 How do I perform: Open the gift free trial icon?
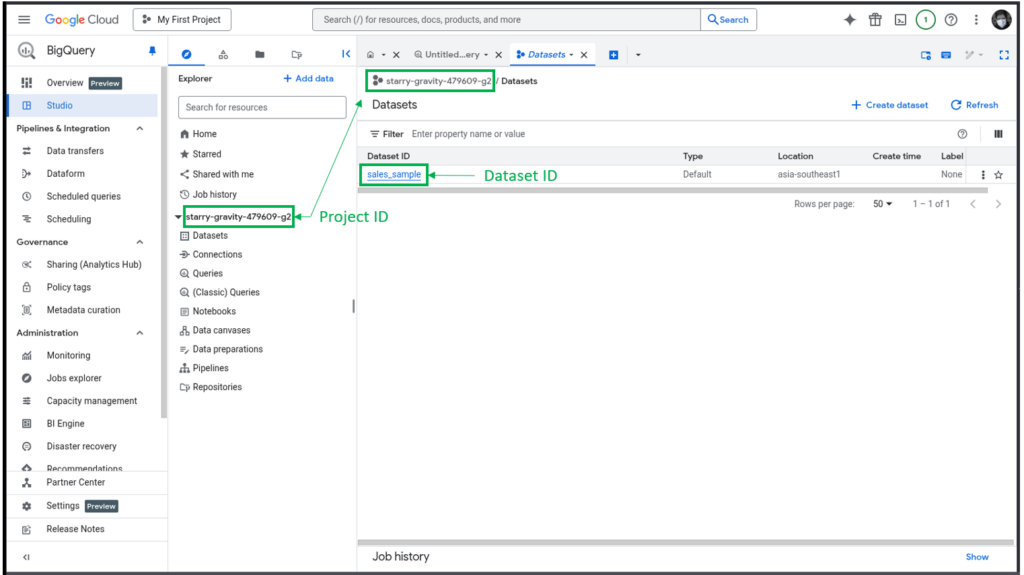[x=875, y=20]
